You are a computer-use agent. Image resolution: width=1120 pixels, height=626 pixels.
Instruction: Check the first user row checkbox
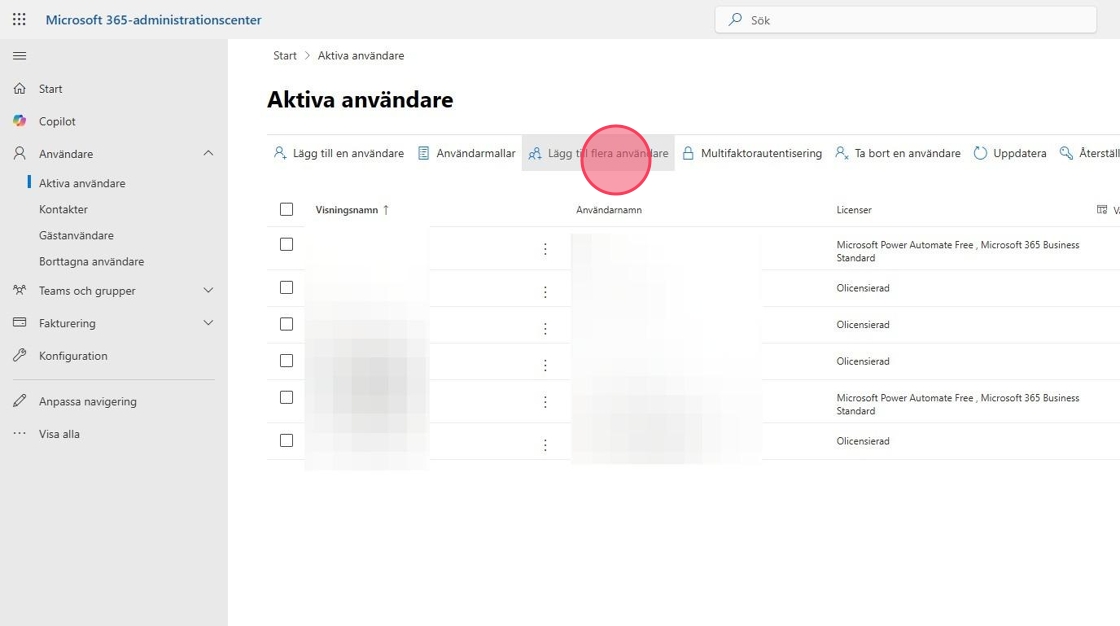tap(287, 244)
